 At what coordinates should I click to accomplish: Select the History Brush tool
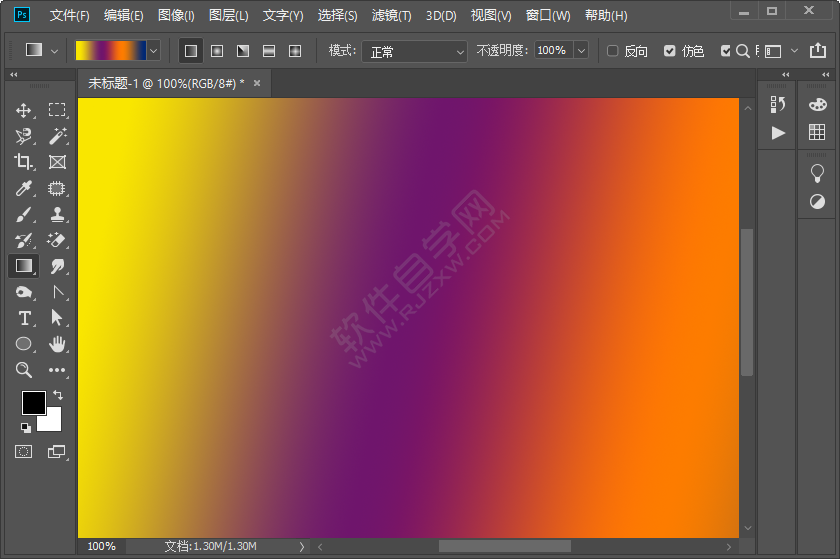pos(24,240)
